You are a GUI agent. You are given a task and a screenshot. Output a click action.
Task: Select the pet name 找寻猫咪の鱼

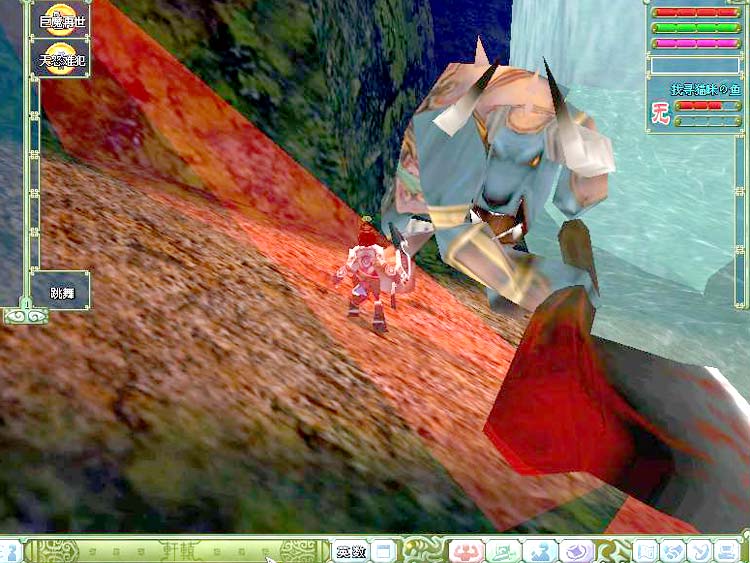(x=705, y=89)
